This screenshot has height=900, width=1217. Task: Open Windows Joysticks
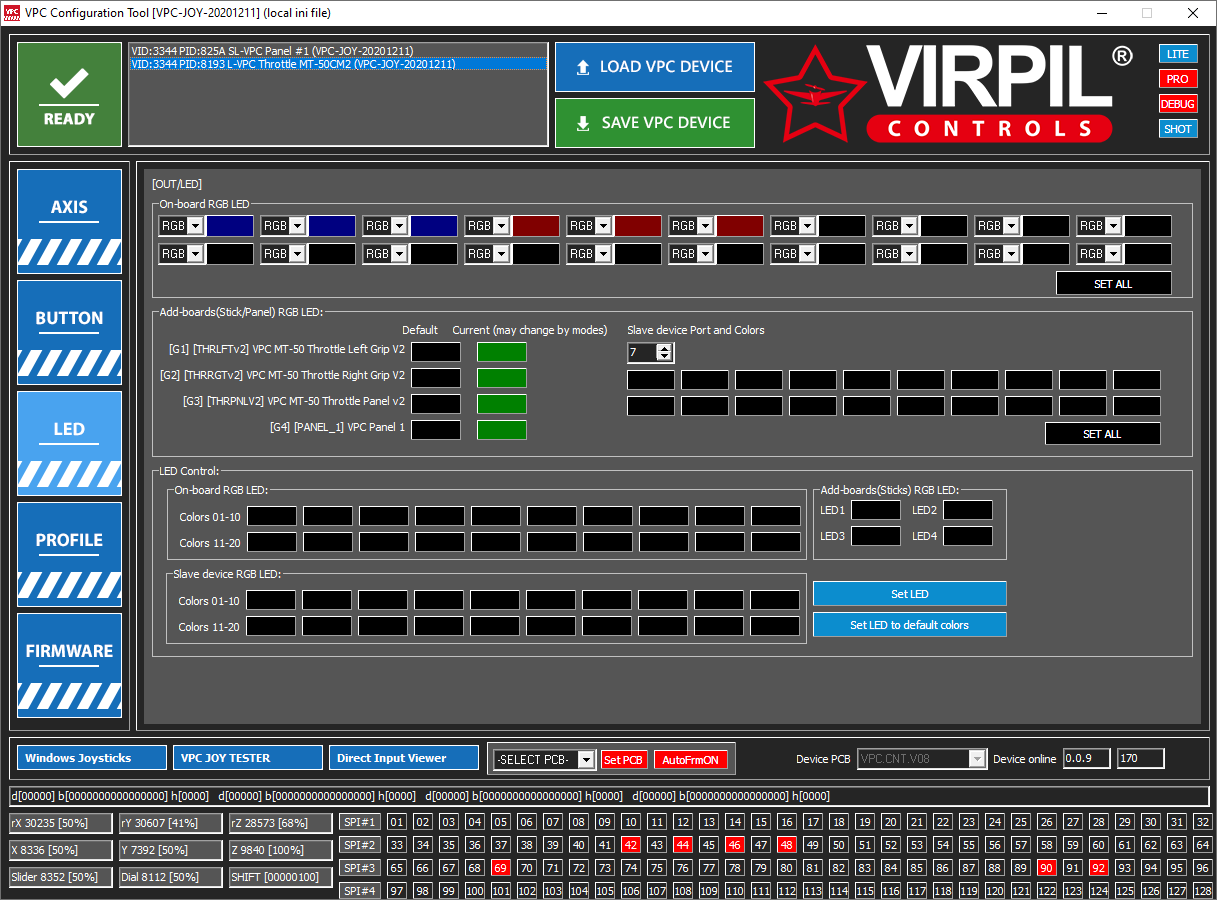point(92,758)
